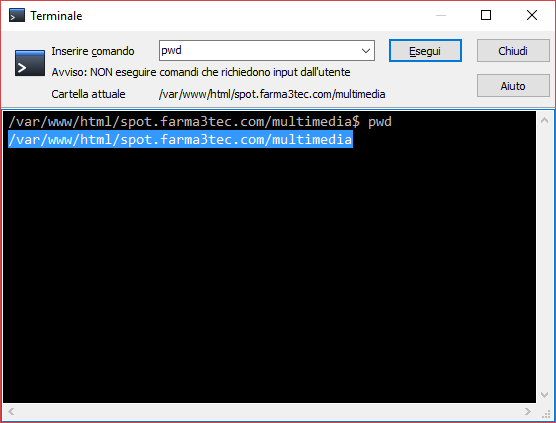Run the command with Esegui button
Image resolution: width=556 pixels, height=423 pixels.
(425, 51)
